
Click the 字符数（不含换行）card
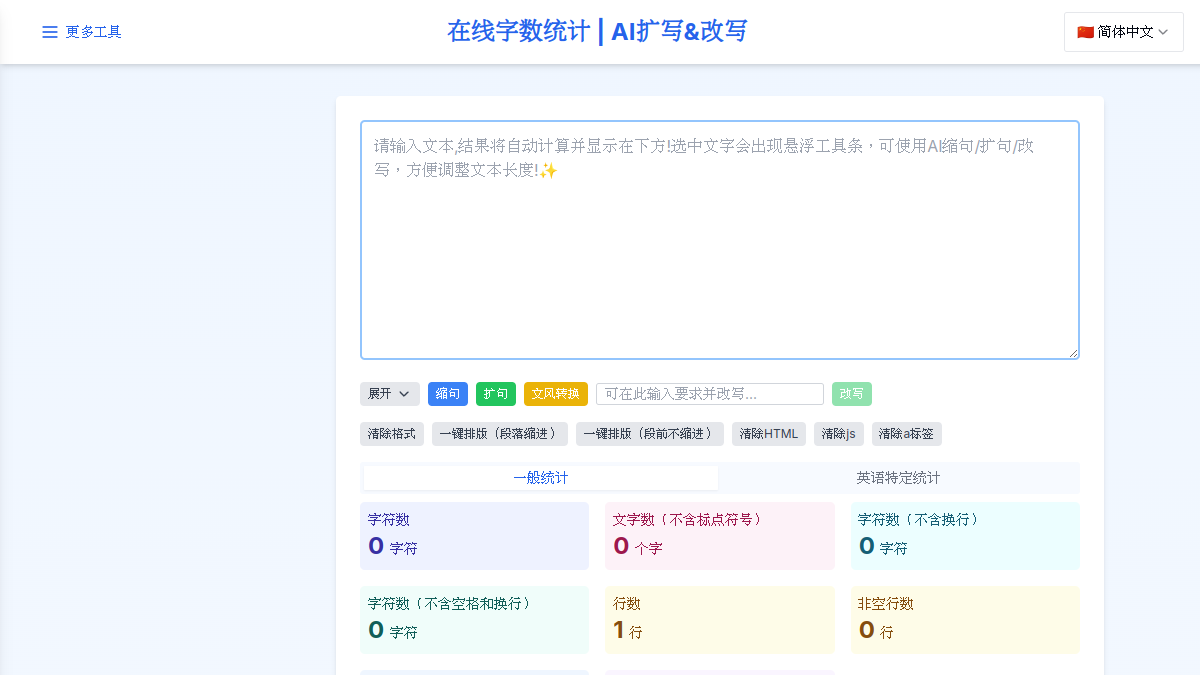coord(965,536)
